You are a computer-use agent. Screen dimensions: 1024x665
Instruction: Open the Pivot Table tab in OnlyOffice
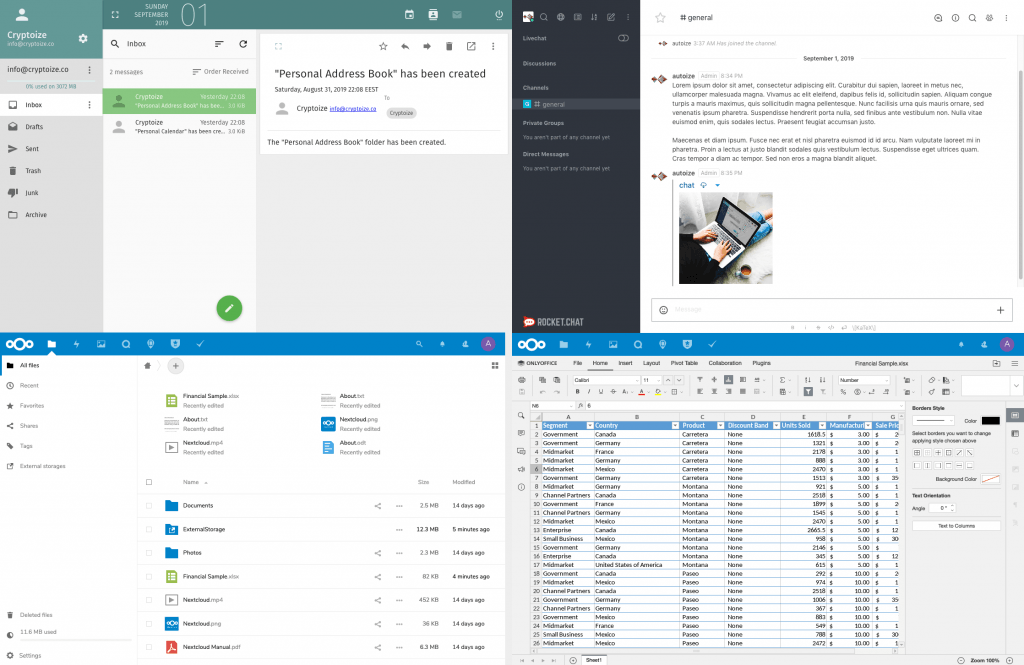tap(685, 363)
